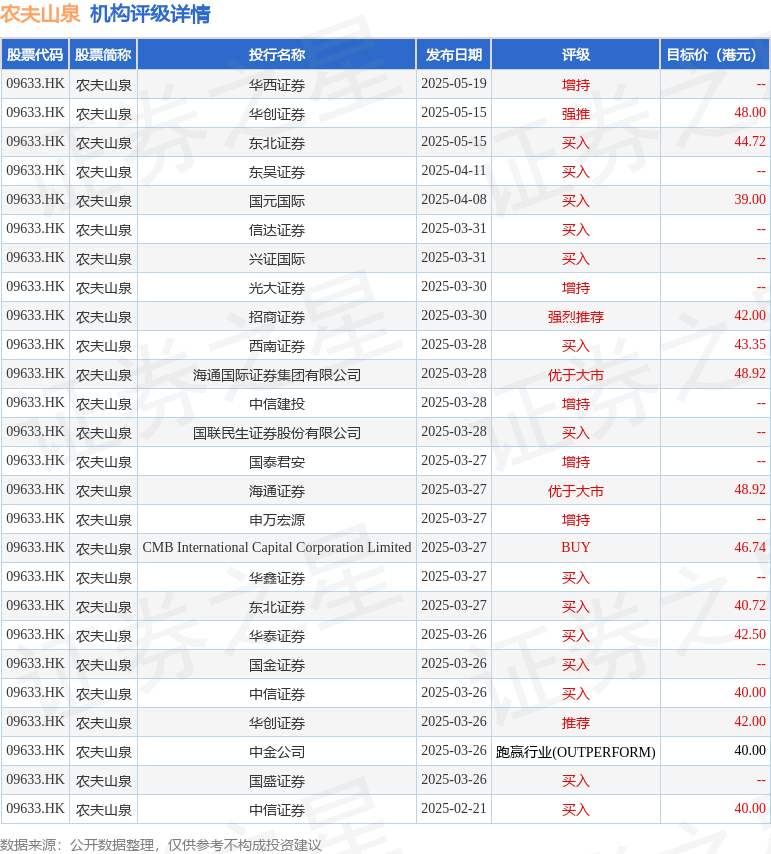Viewport: 771px width, 854px height.
Task: Click the BUY rating cell
Action: tap(576, 547)
